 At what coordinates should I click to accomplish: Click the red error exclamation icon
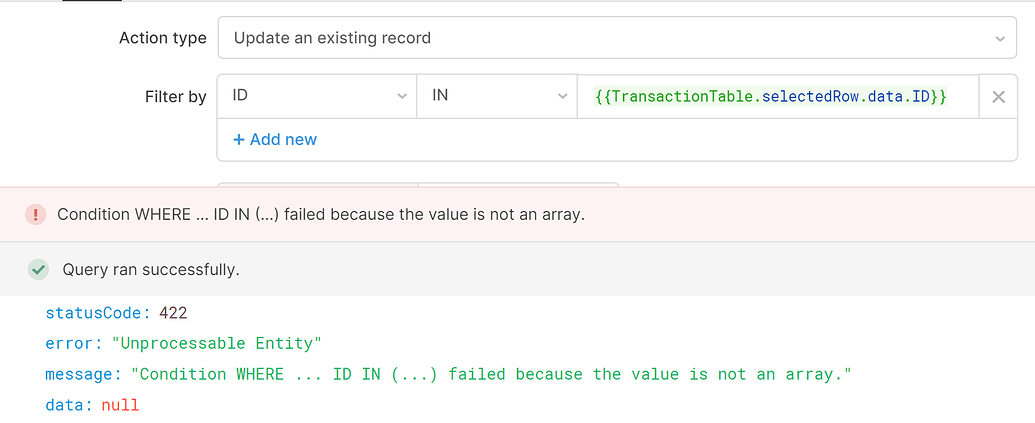coord(35,214)
